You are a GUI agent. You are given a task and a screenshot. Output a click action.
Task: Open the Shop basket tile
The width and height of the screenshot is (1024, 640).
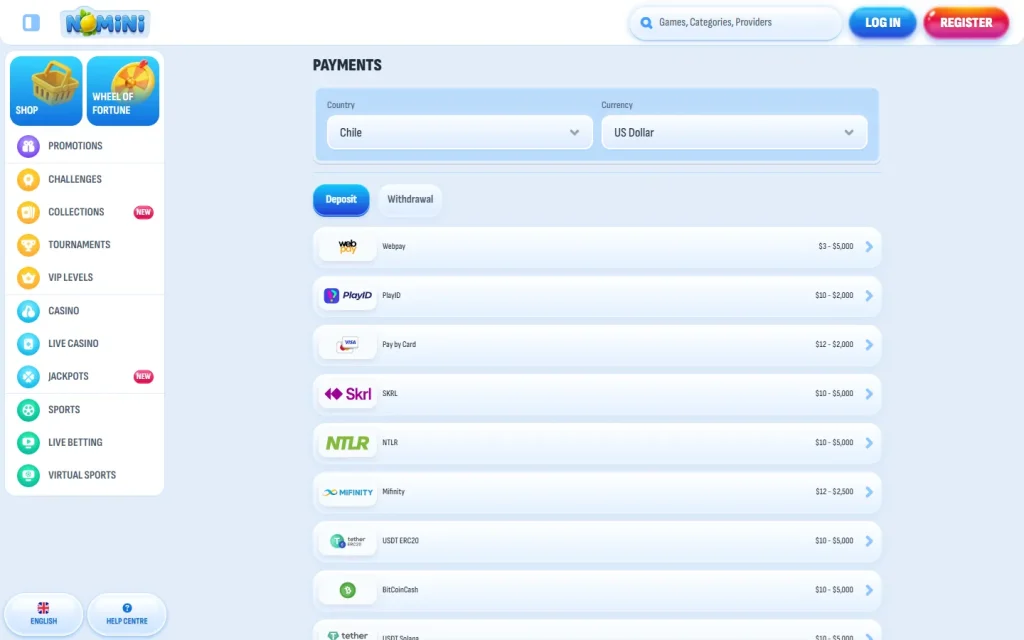click(46, 91)
